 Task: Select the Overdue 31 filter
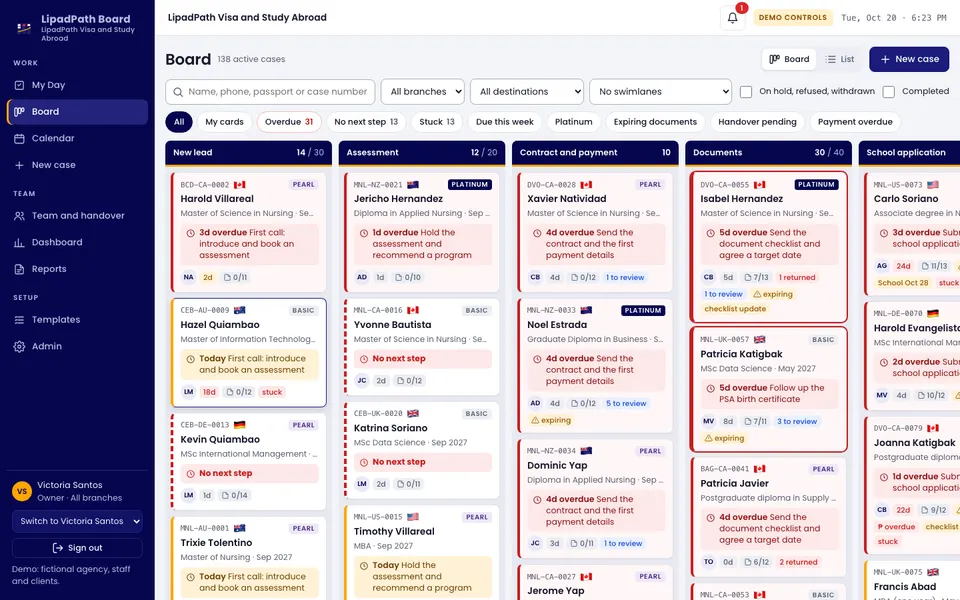point(289,122)
